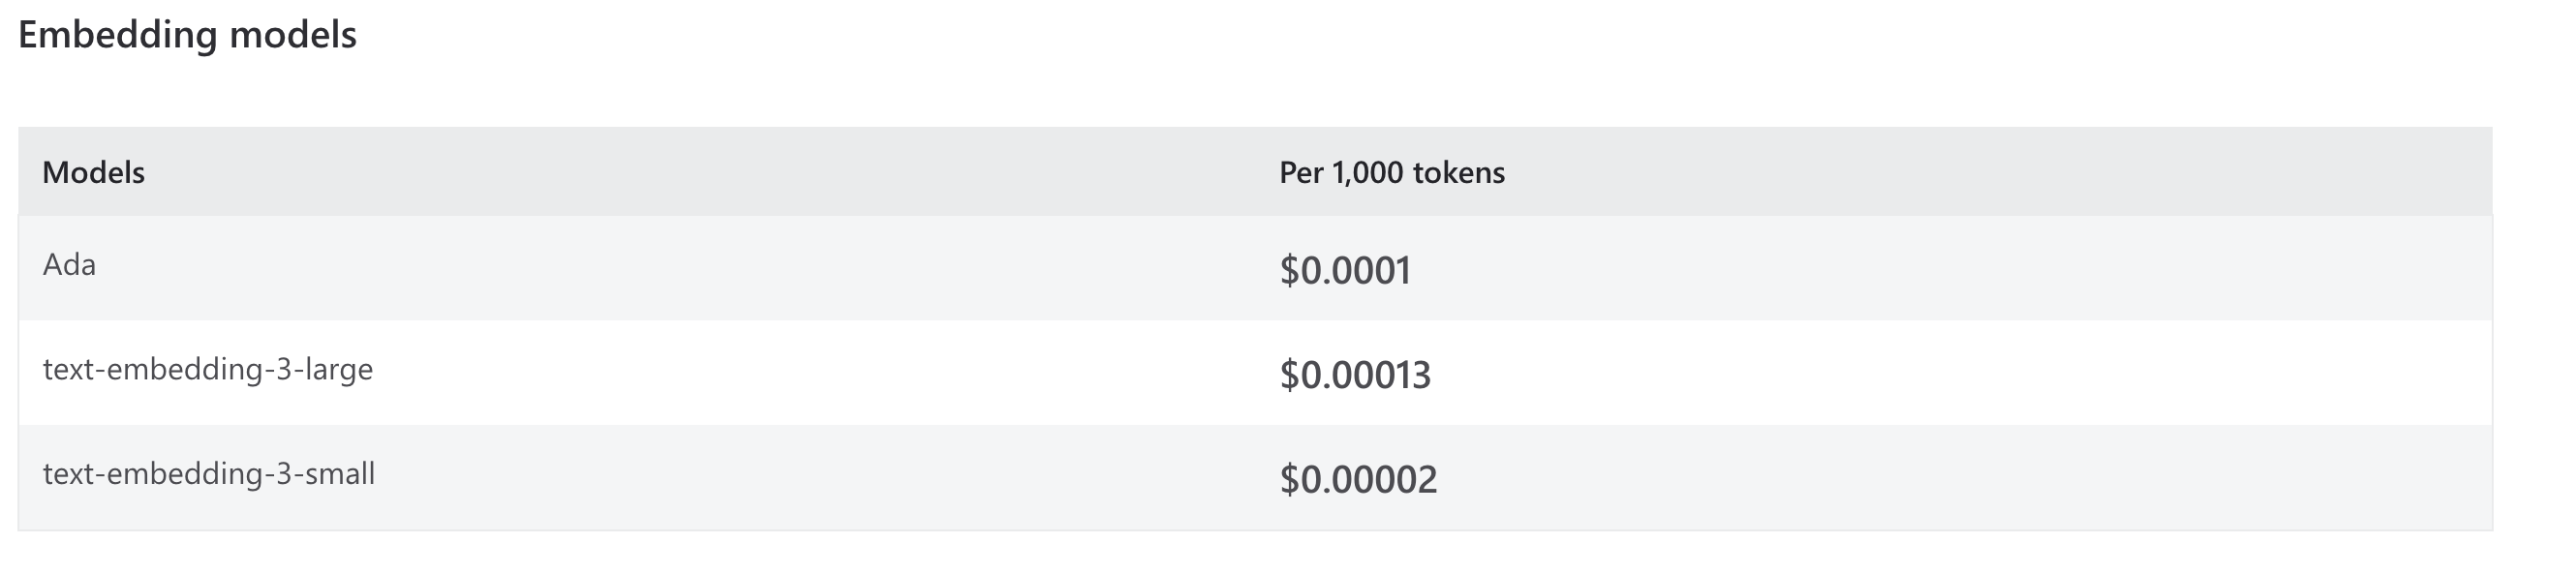Click the word tokens in the column header
This screenshot has height=573, width=2576.
tap(1458, 172)
